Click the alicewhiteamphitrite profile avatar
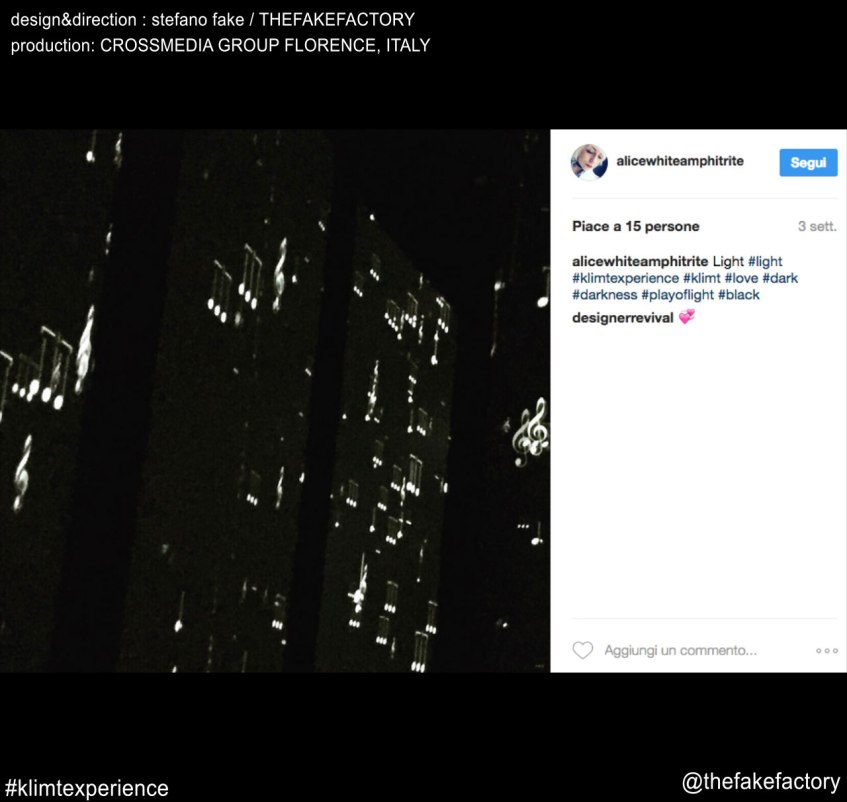Image resolution: width=847 pixels, height=802 pixels. pyautogui.click(x=589, y=162)
